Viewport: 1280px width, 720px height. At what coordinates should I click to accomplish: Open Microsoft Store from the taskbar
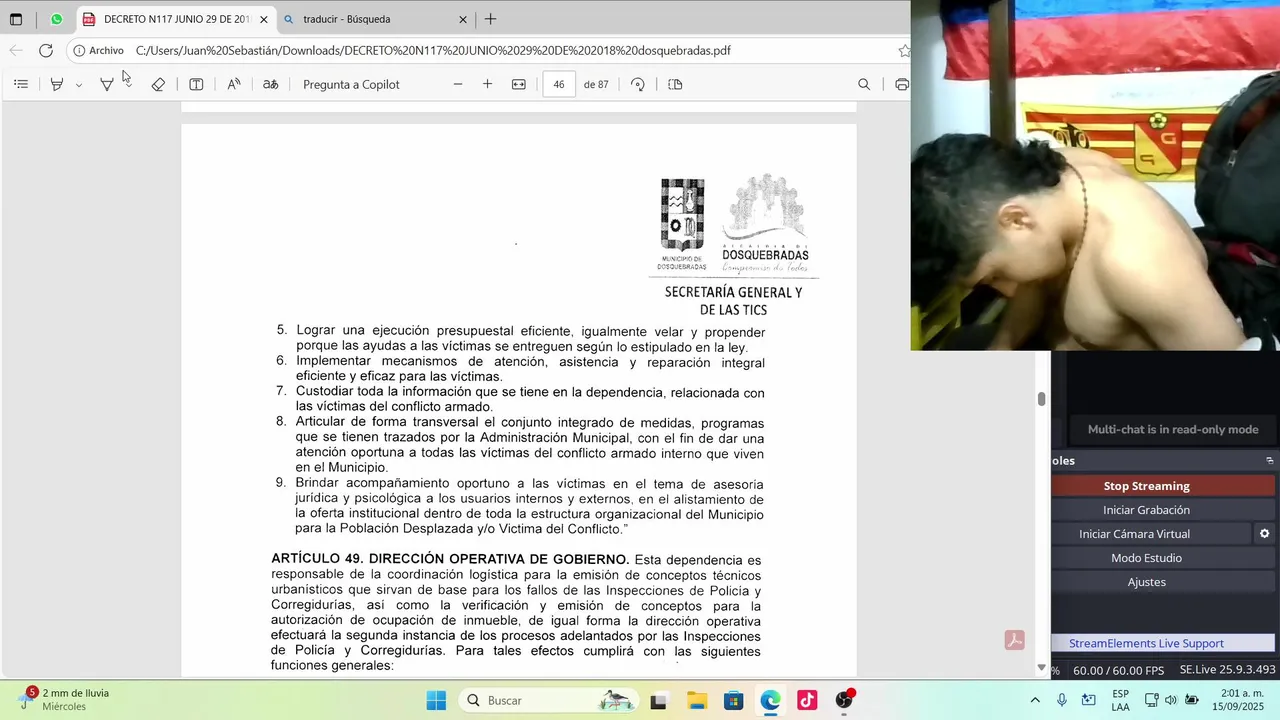point(733,700)
